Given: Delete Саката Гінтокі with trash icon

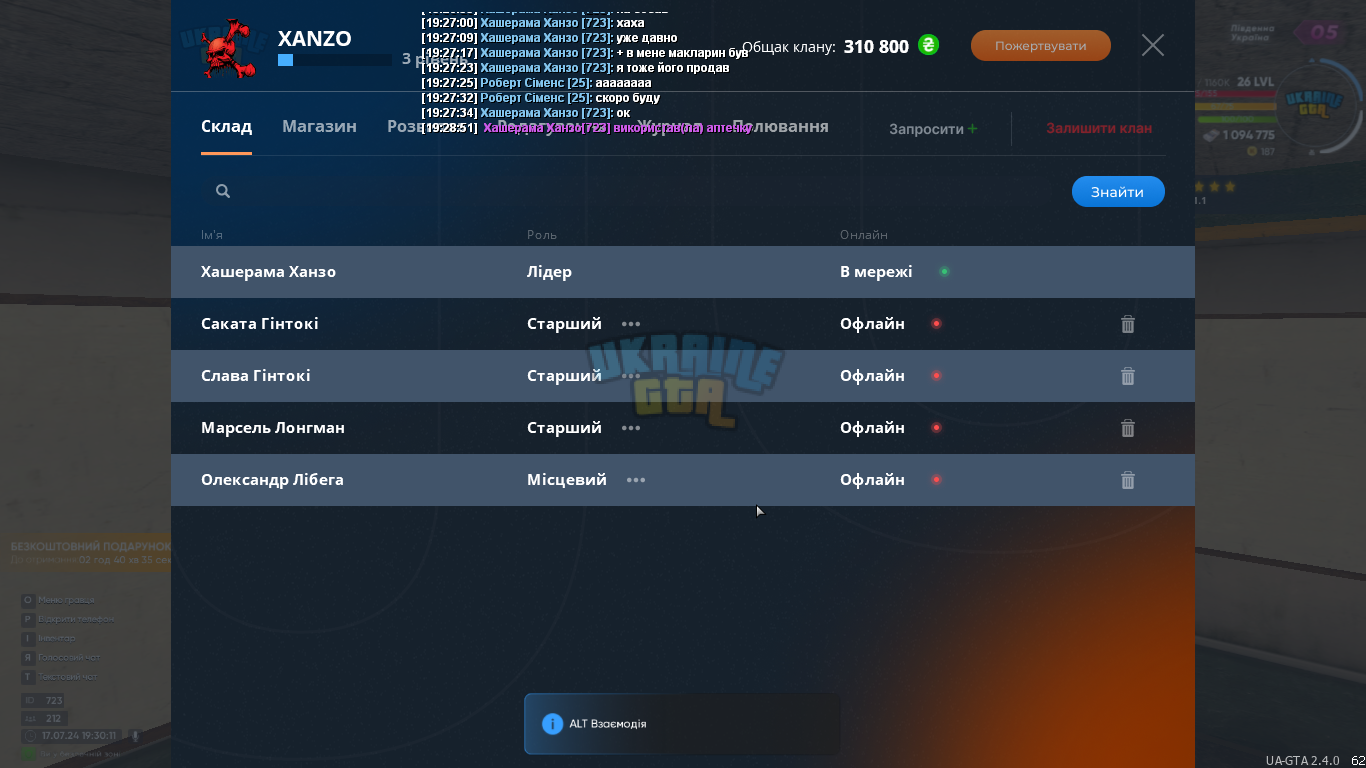Looking at the screenshot, I should (x=1128, y=324).
